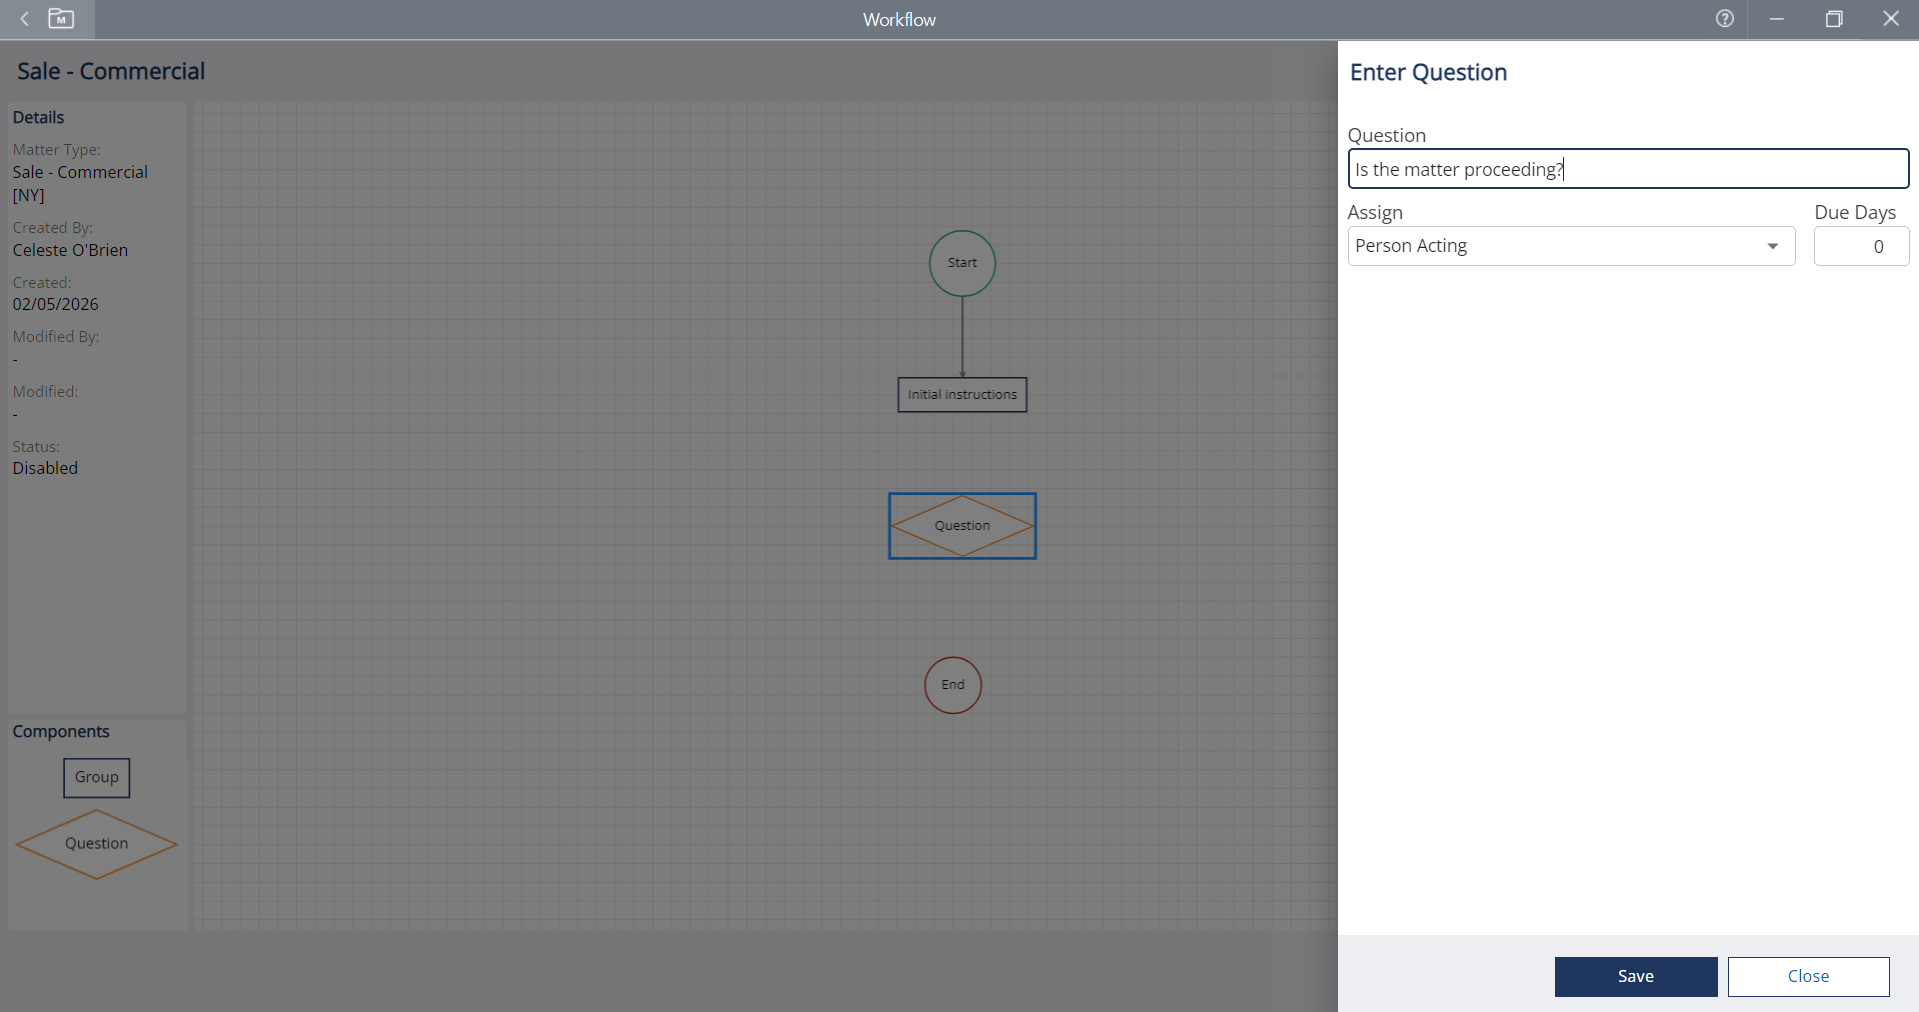This screenshot has height=1012, width=1919.
Task: Minimize the Workflow window
Action: pyautogui.click(x=1777, y=19)
